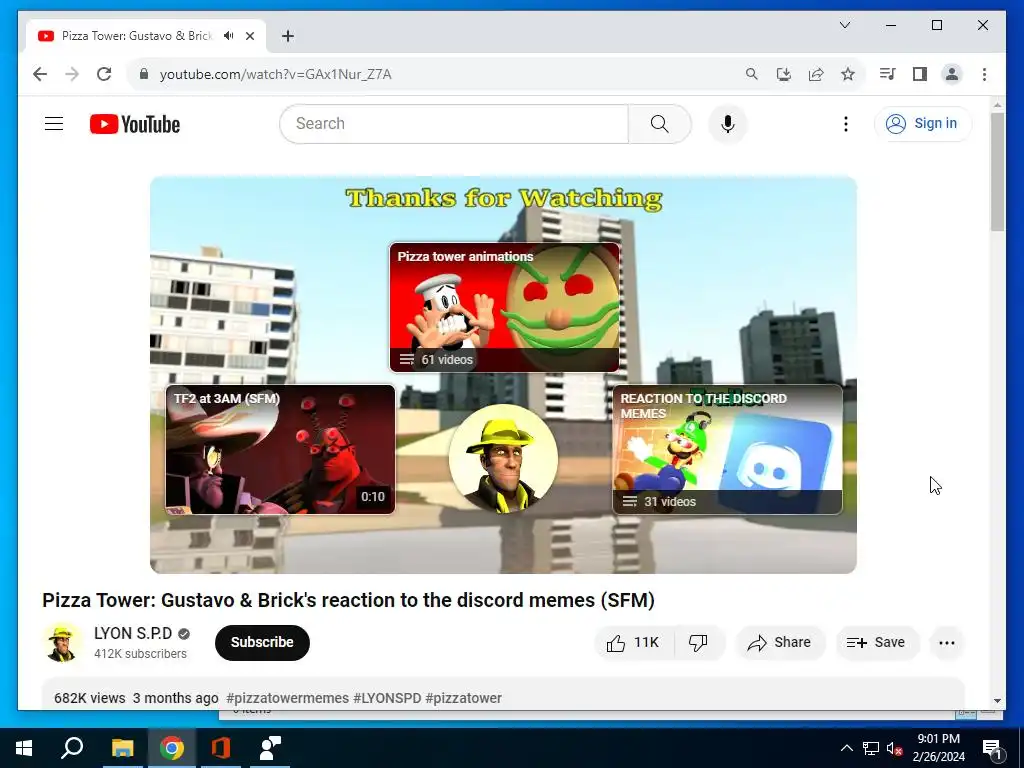Install app icon in address bar
Image resolution: width=1024 pixels, height=768 pixels.
784,74
